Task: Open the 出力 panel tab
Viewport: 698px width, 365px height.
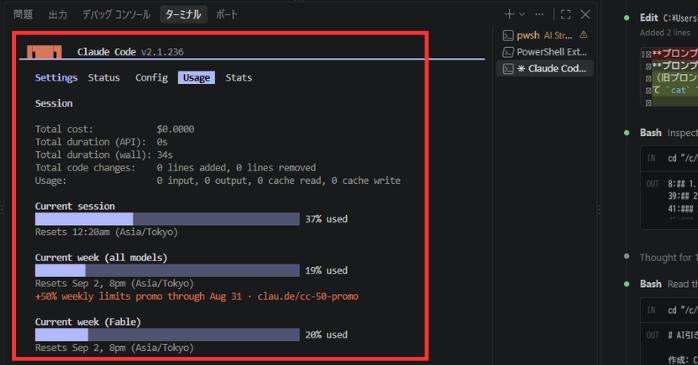Action: click(58, 15)
